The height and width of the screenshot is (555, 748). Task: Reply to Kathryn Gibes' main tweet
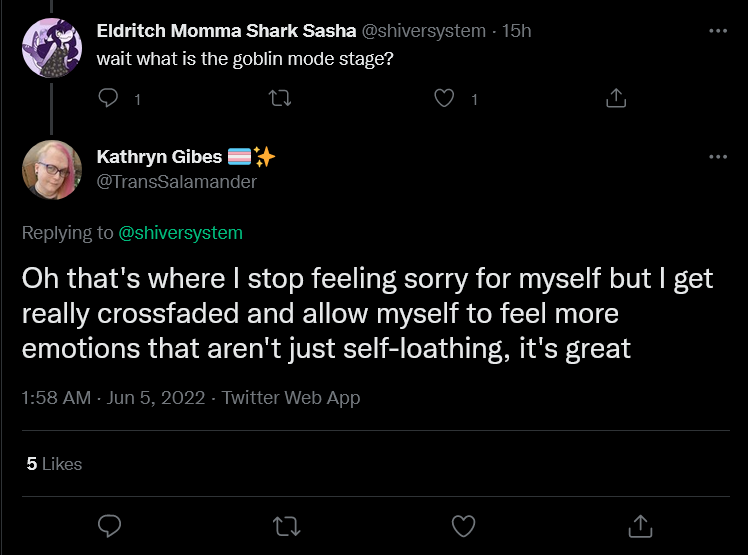[x=109, y=526]
